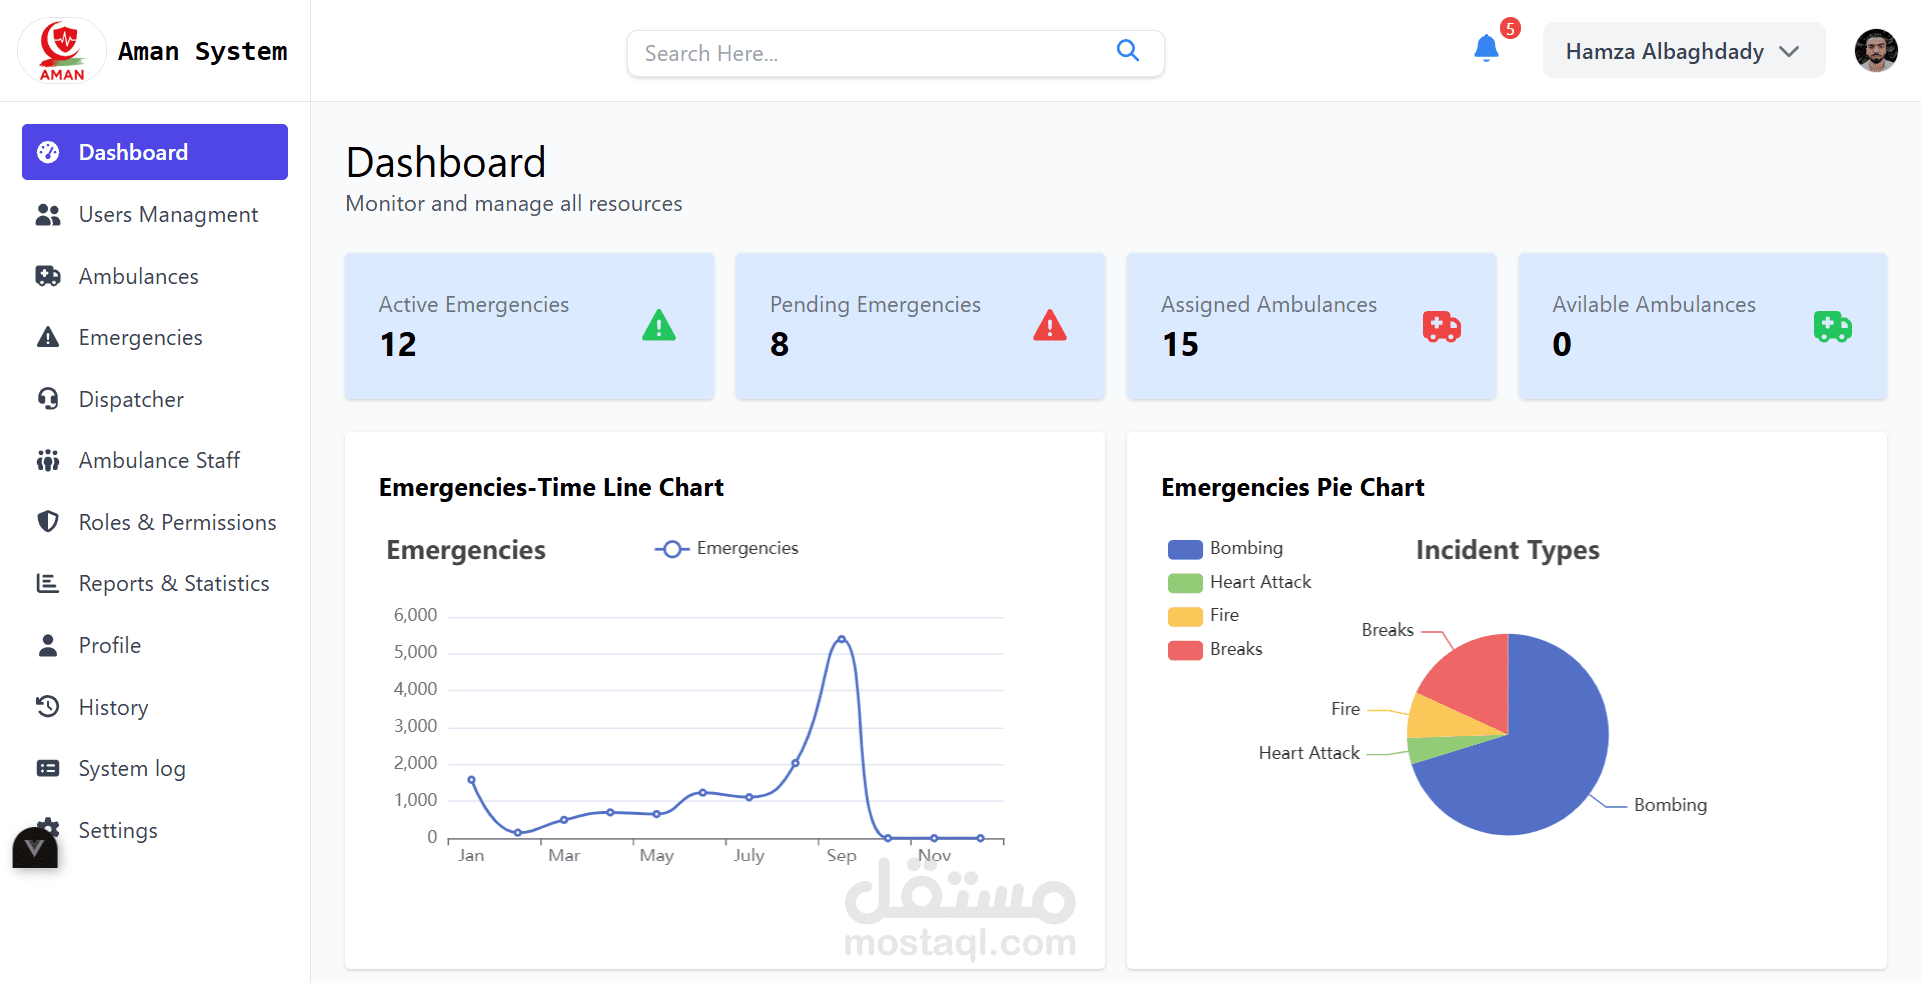Click the Avilable Ambulances value 0
Viewport: 1921px width, 983px height.
[x=1562, y=344]
